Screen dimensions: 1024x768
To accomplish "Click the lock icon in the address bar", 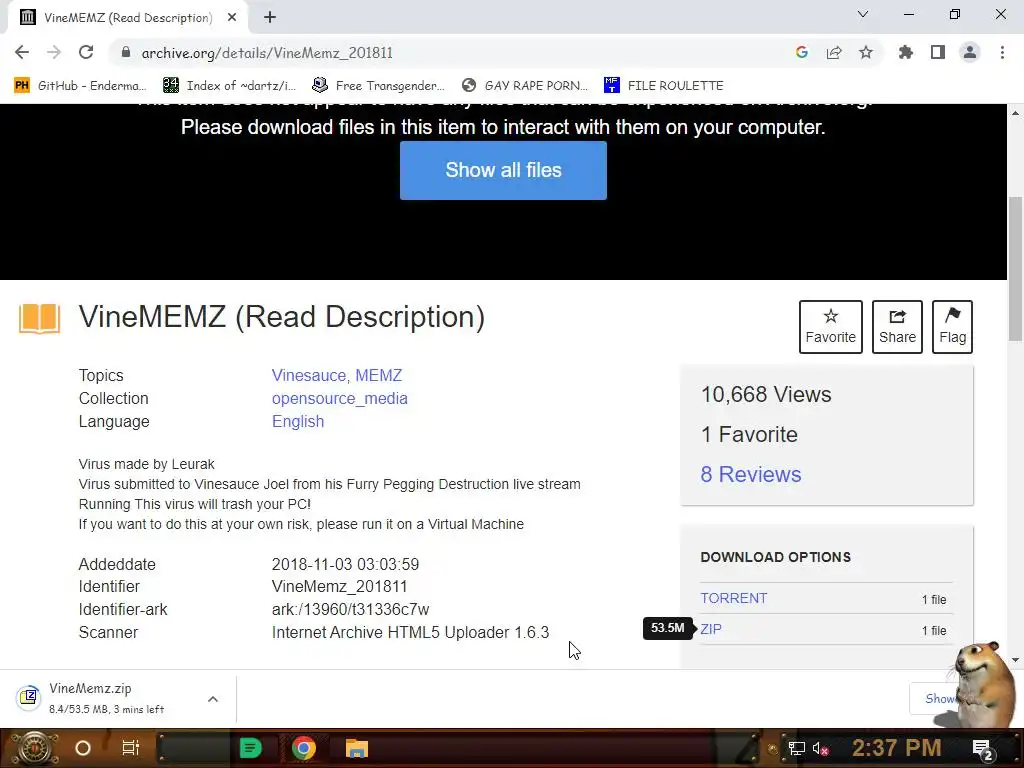I will (x=125, y=52).
